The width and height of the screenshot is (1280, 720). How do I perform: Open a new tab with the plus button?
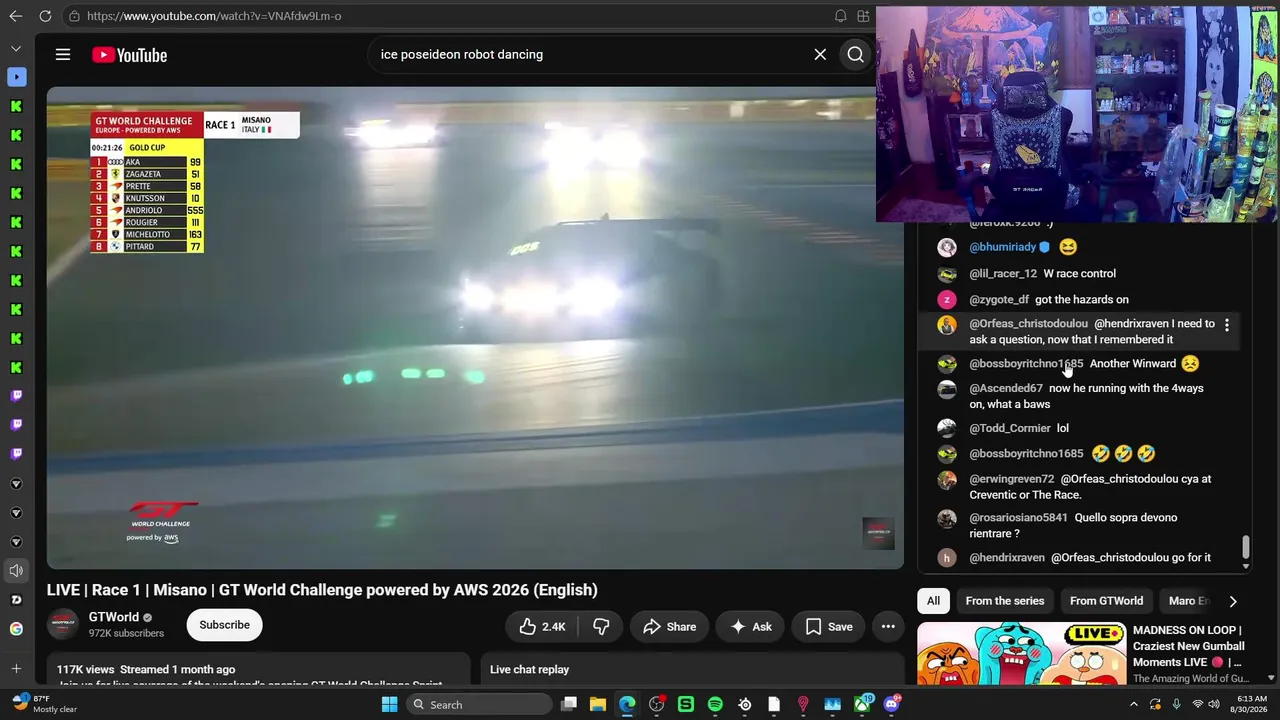pyautogui.click(x=16, y=668)
